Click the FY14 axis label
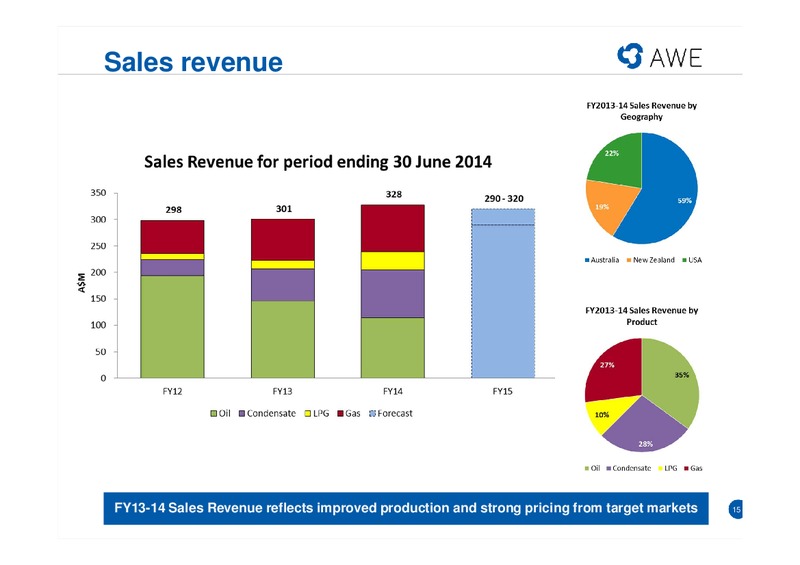This screenshot has width=800, height=565. click(393, 391)
